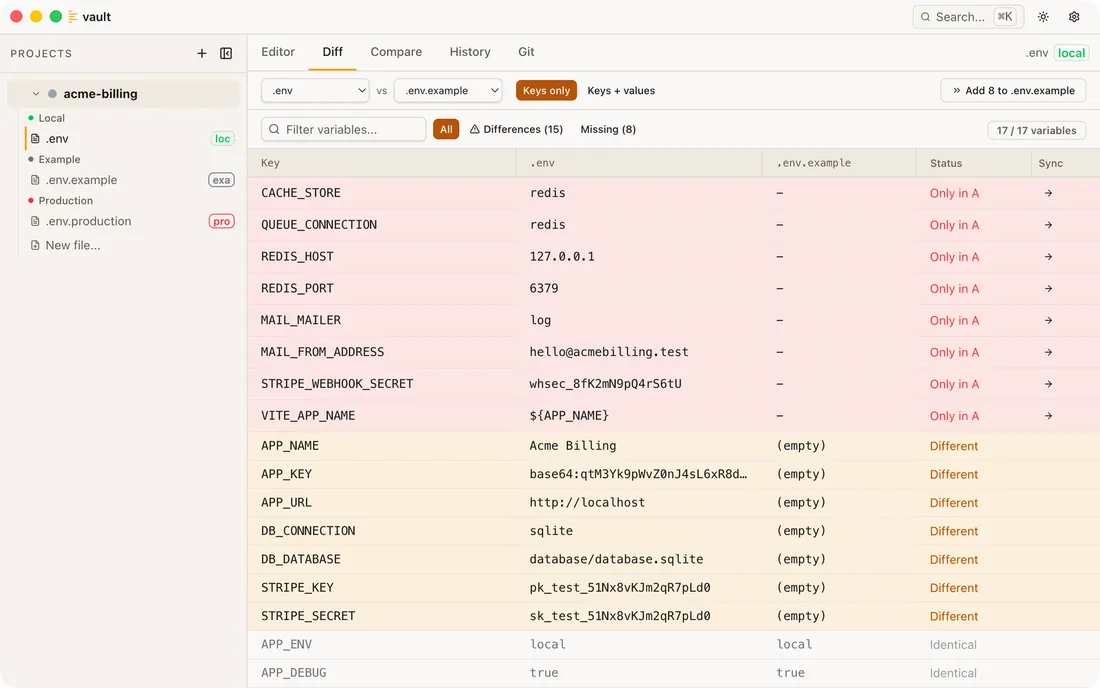The height and width of the screenshot is (688, 1100).
Task: Click sync arrow for MAIL_FROM_ADDRESS row
Action: pos(1048,352)
